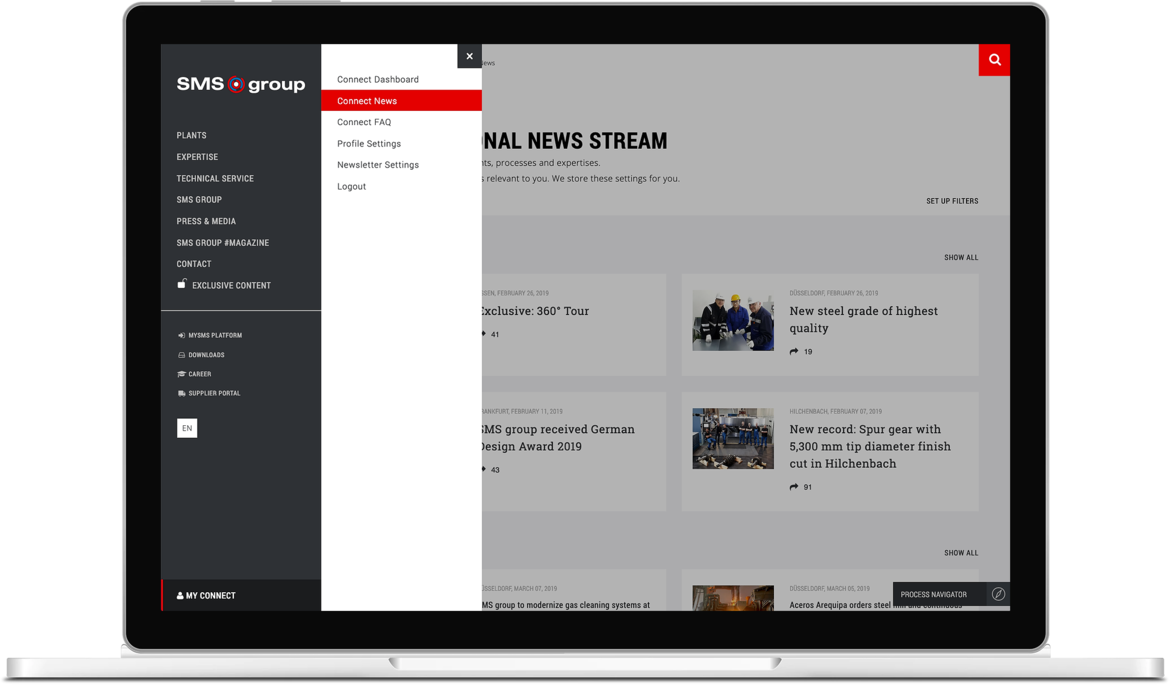Click the Supplier Portal truck icon

click(x=181, y=393)
